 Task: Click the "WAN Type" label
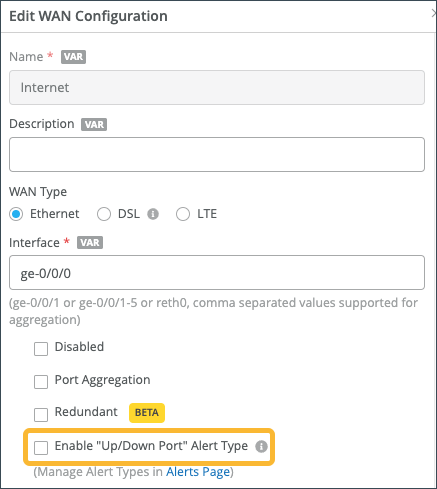pos(38,192)
